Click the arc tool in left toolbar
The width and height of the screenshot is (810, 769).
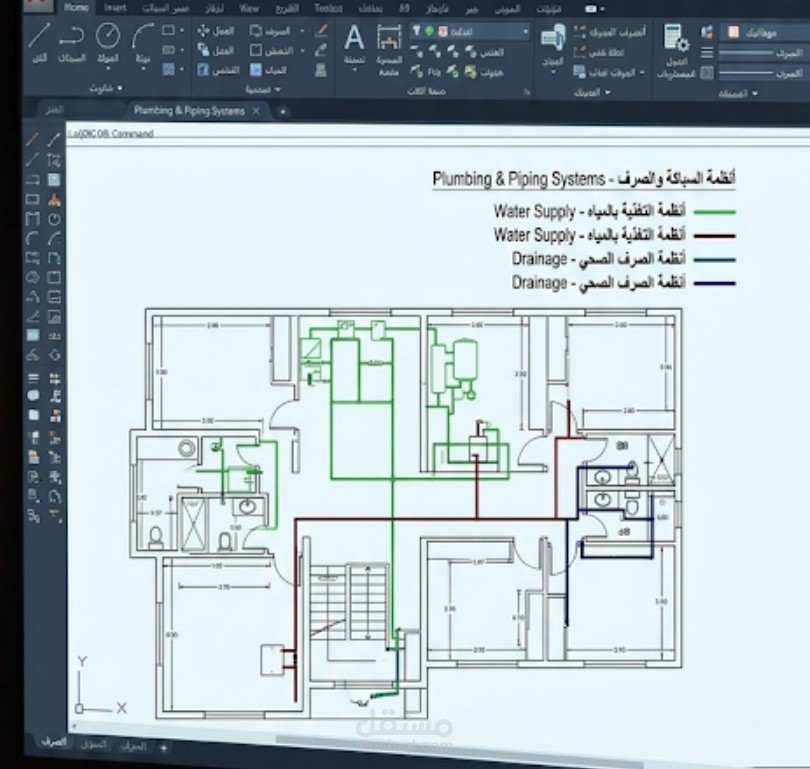point(33,239)
